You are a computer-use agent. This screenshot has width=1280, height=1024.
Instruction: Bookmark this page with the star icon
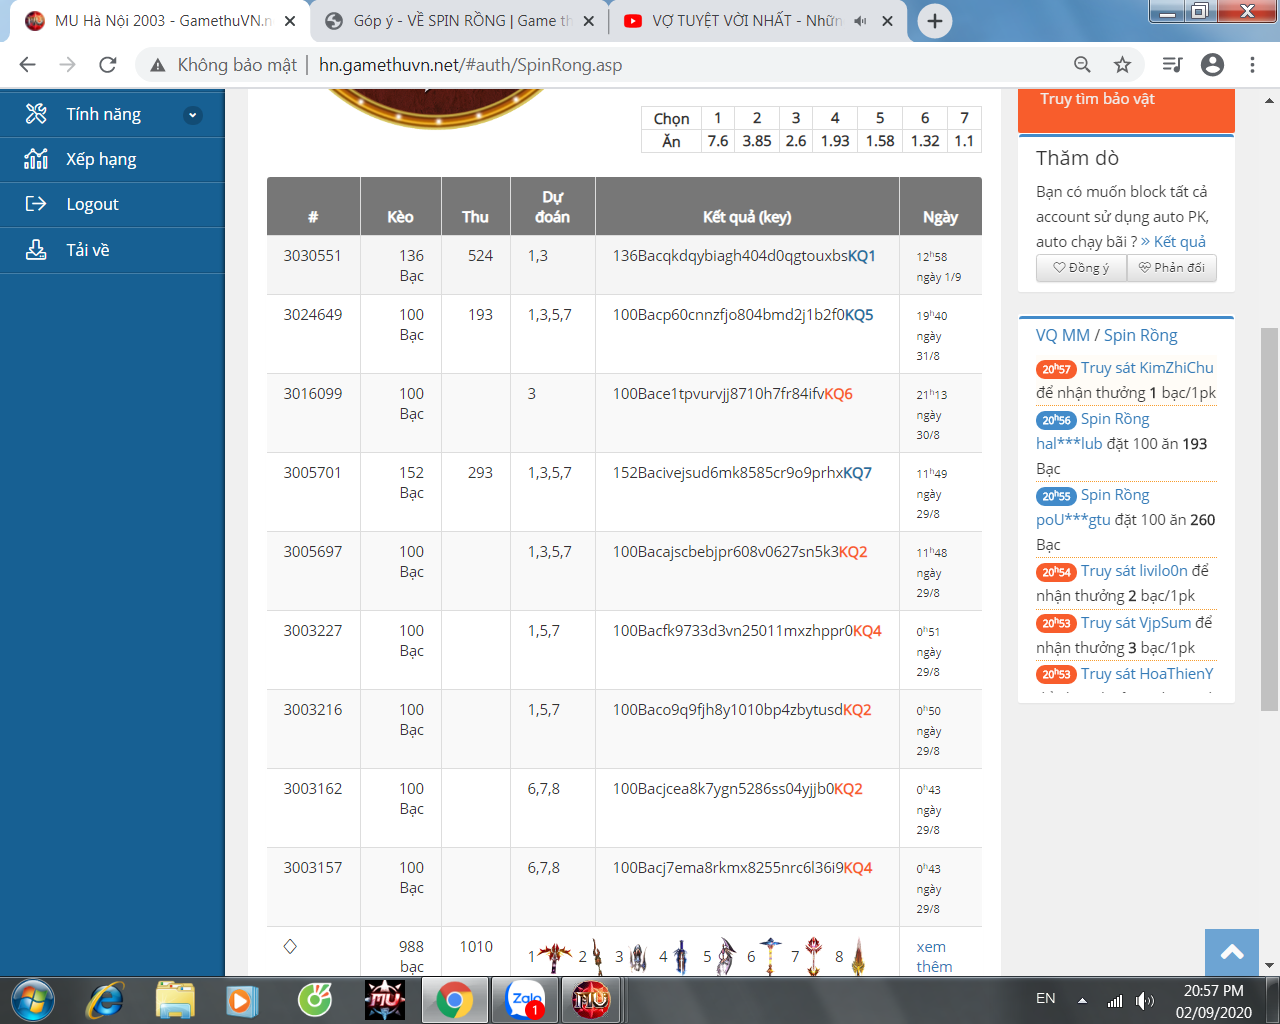(1123, 65)
